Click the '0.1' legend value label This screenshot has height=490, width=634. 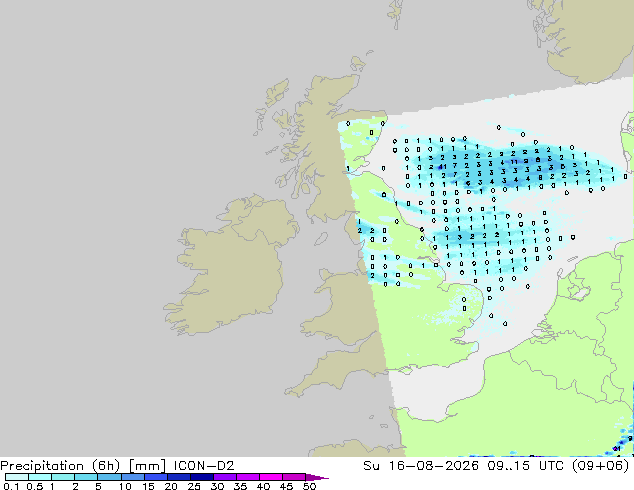click(x=11, y=486)
